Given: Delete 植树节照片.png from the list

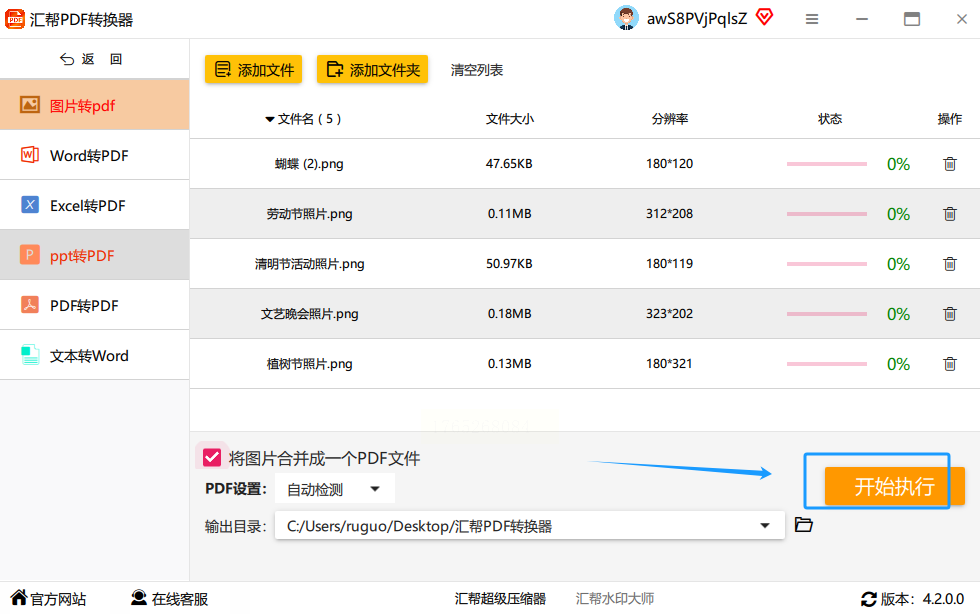Looking at the screenshot, I should coord(949,364).
